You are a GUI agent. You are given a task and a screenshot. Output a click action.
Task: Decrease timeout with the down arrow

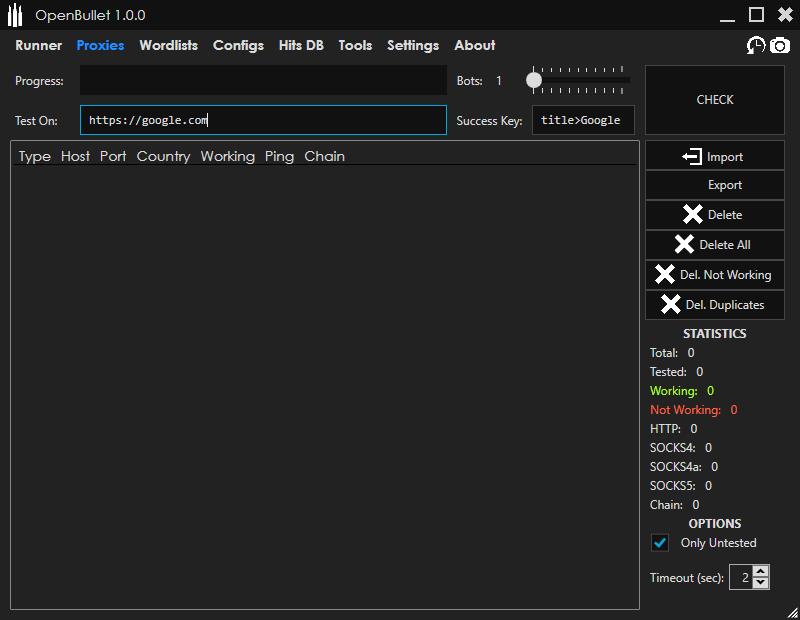coord(761,583)
